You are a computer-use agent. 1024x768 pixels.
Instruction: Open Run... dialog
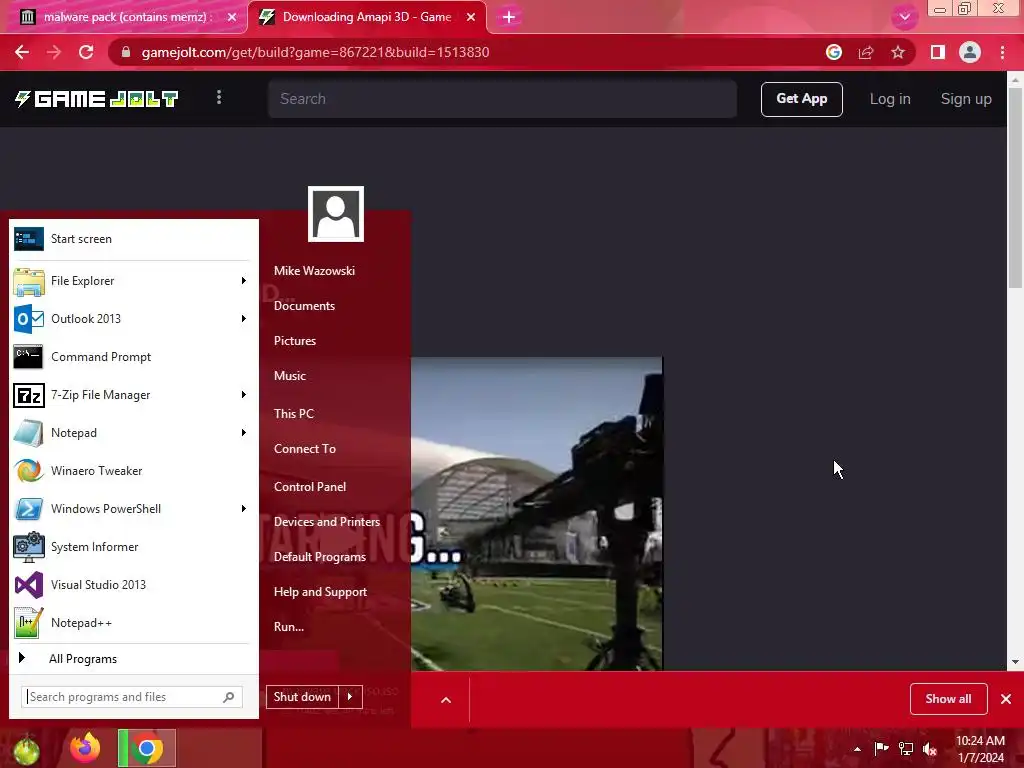(289, 627)
